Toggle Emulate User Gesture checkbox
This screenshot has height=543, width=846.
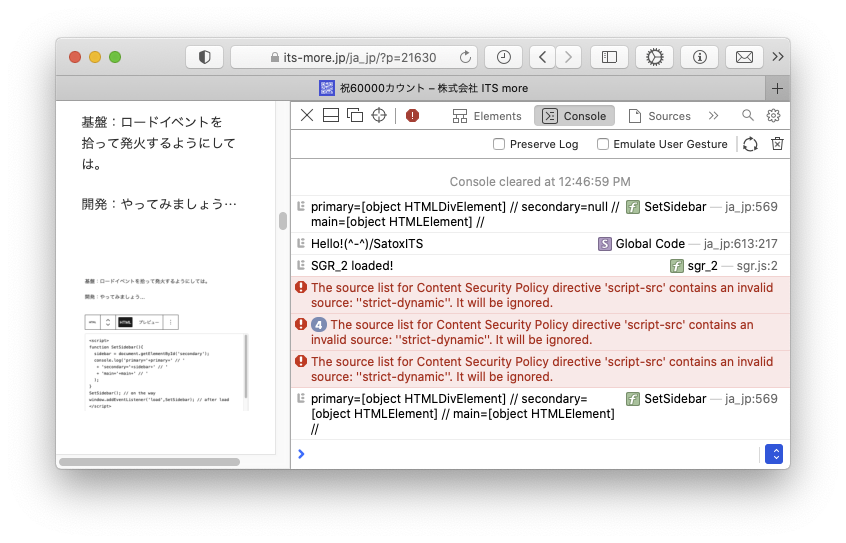pyautogui.click(x=603, y=144)
